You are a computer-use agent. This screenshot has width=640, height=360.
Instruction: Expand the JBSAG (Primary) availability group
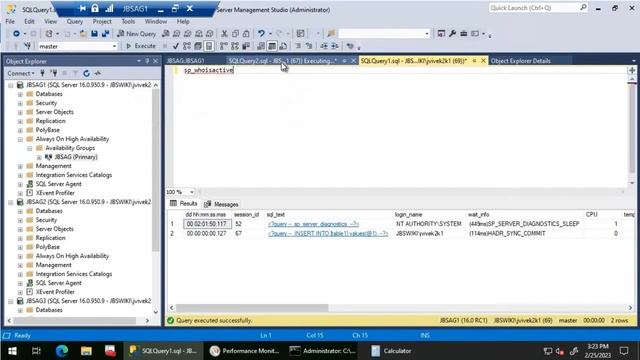click(39, 157)
